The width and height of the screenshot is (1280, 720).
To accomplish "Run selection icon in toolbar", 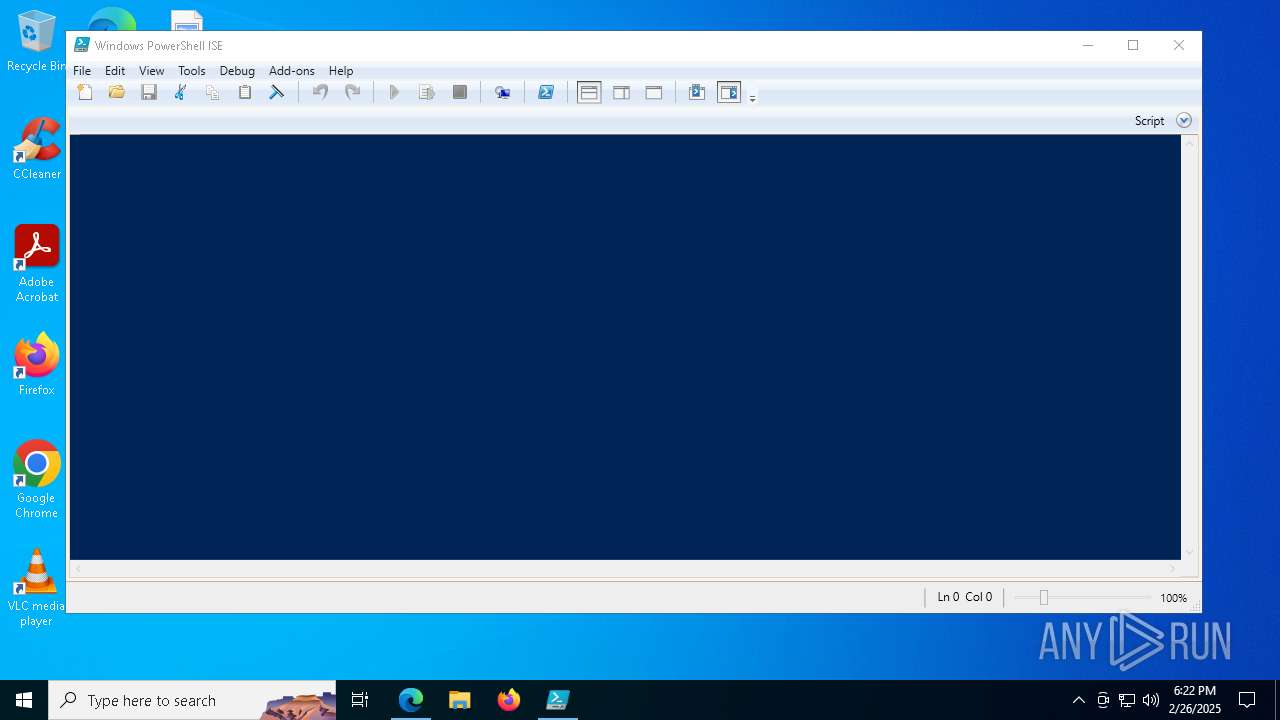I will click(427, 92).
